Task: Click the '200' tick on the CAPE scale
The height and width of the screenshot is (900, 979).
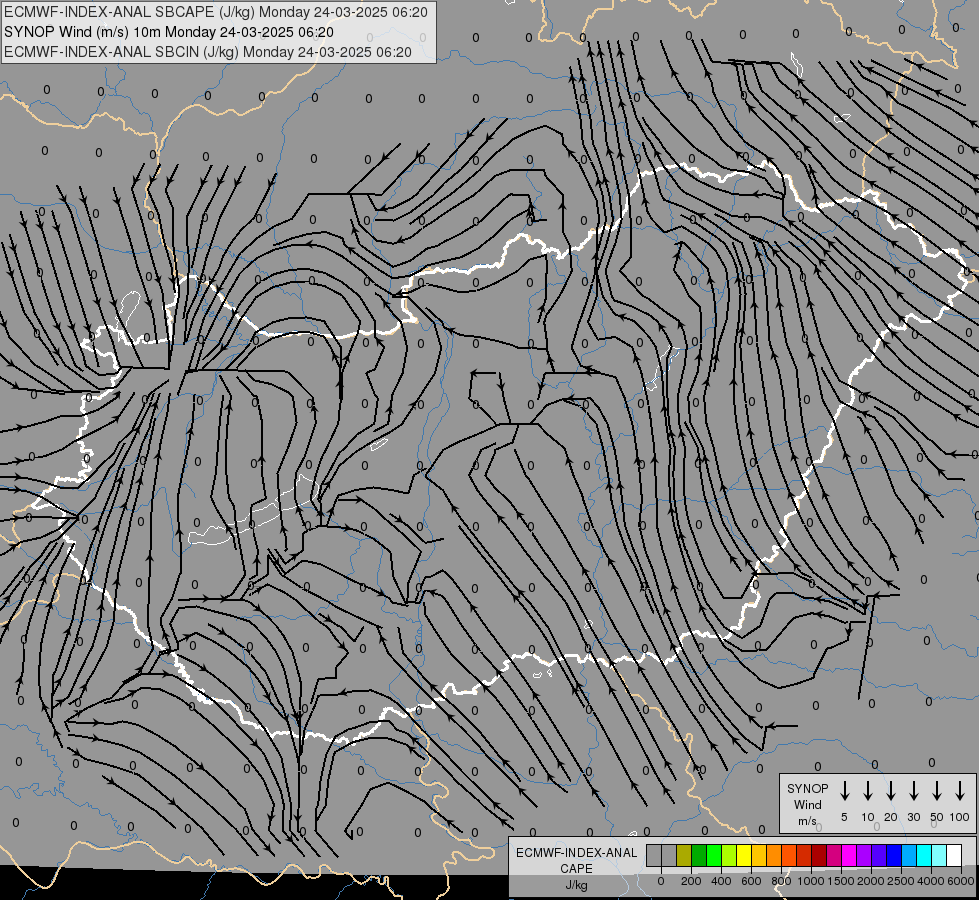Action: [x=691, y=881]
